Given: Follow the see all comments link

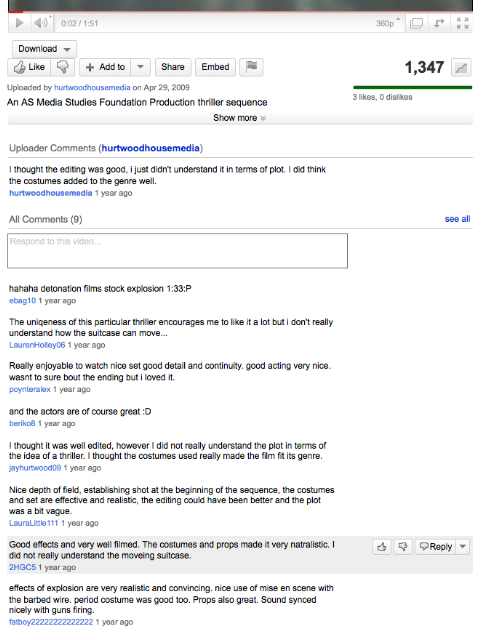Looking at the screenshot, I should coord(457,219).
